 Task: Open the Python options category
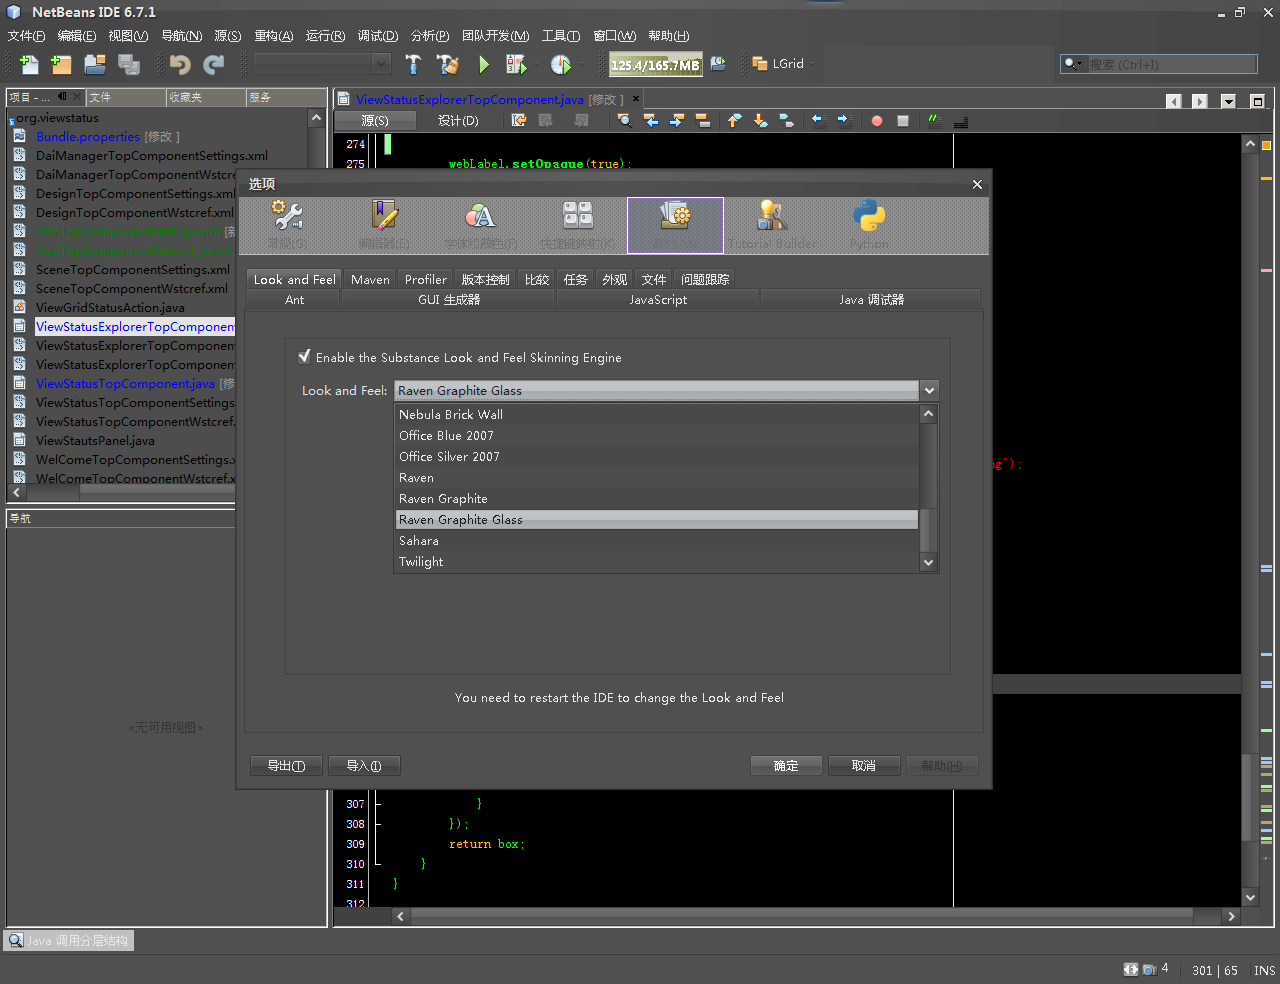[x=869, y=224]
